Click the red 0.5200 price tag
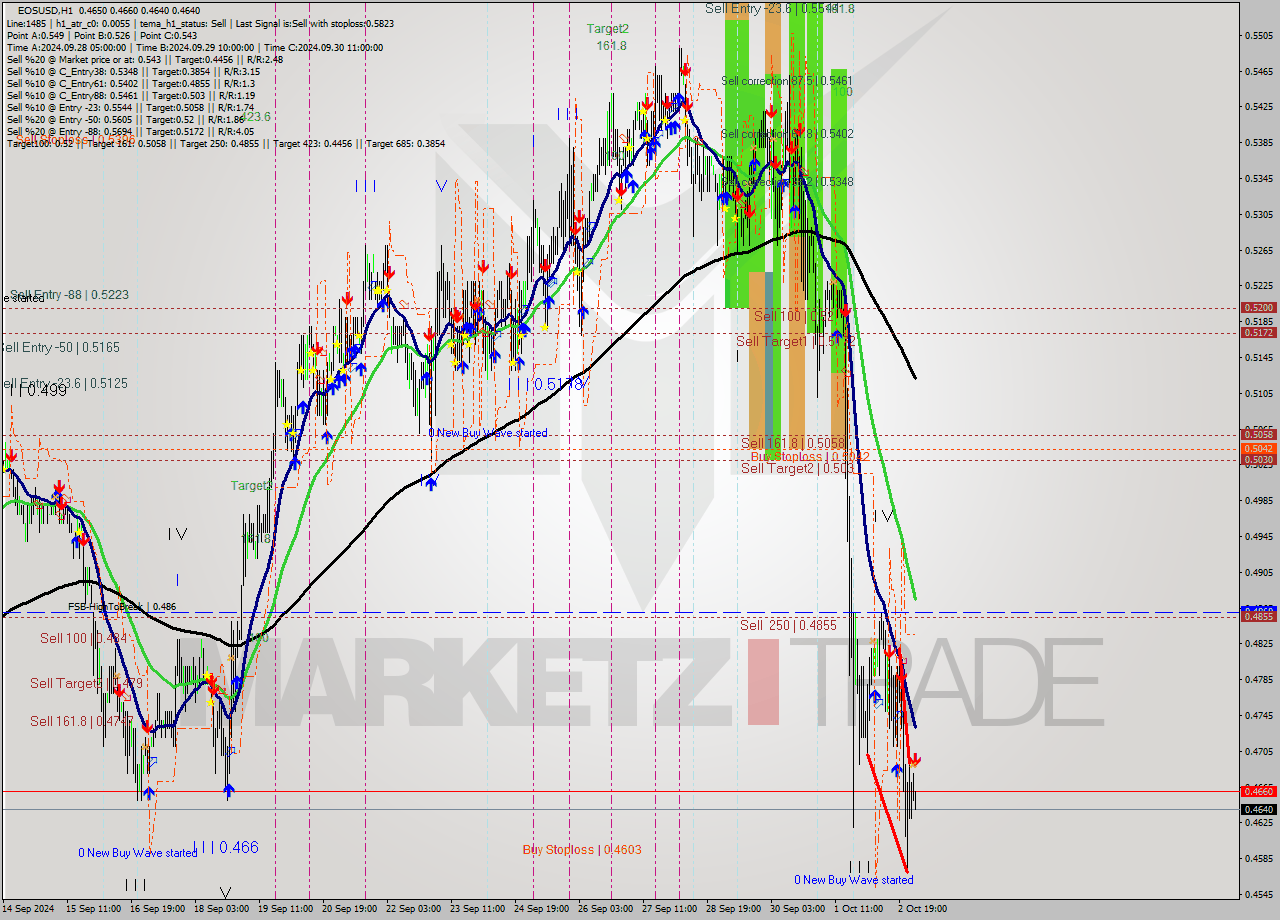The height and width of the screenshot is (920, 1280). point(1258,308)
